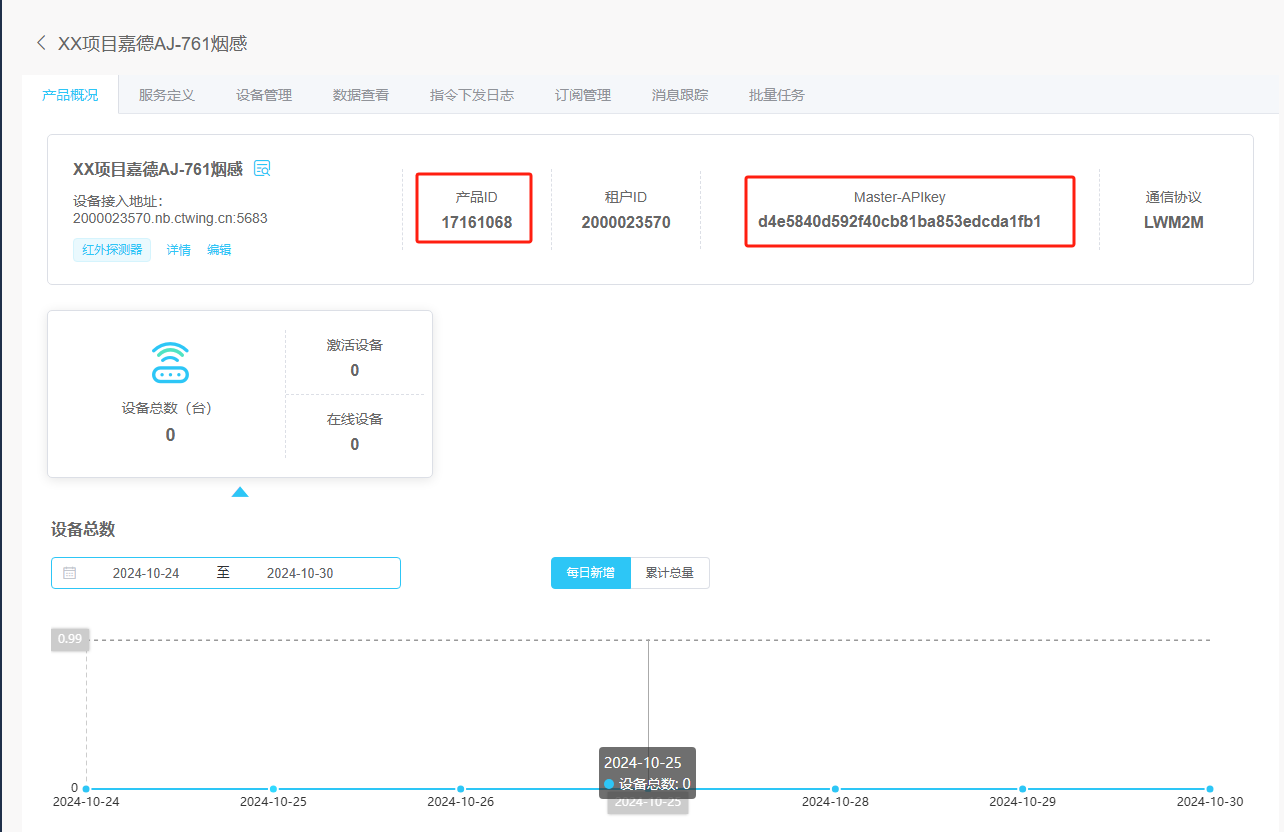Select the 每日新增 toggle option
This screenshot has height=832, width=1284.
tap(590, 573)
